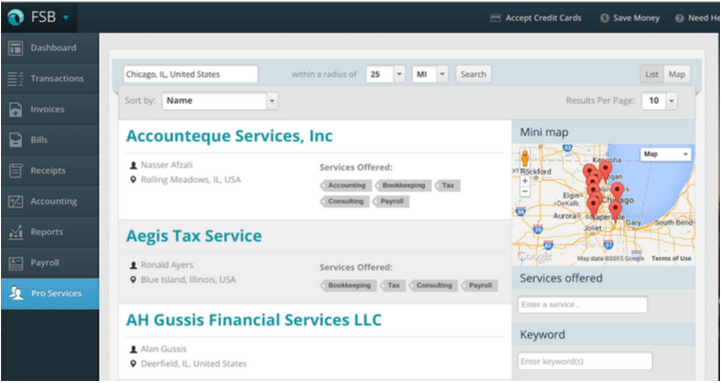
Task: Open the Results Per Page dropdown
Action: [659, 101]
